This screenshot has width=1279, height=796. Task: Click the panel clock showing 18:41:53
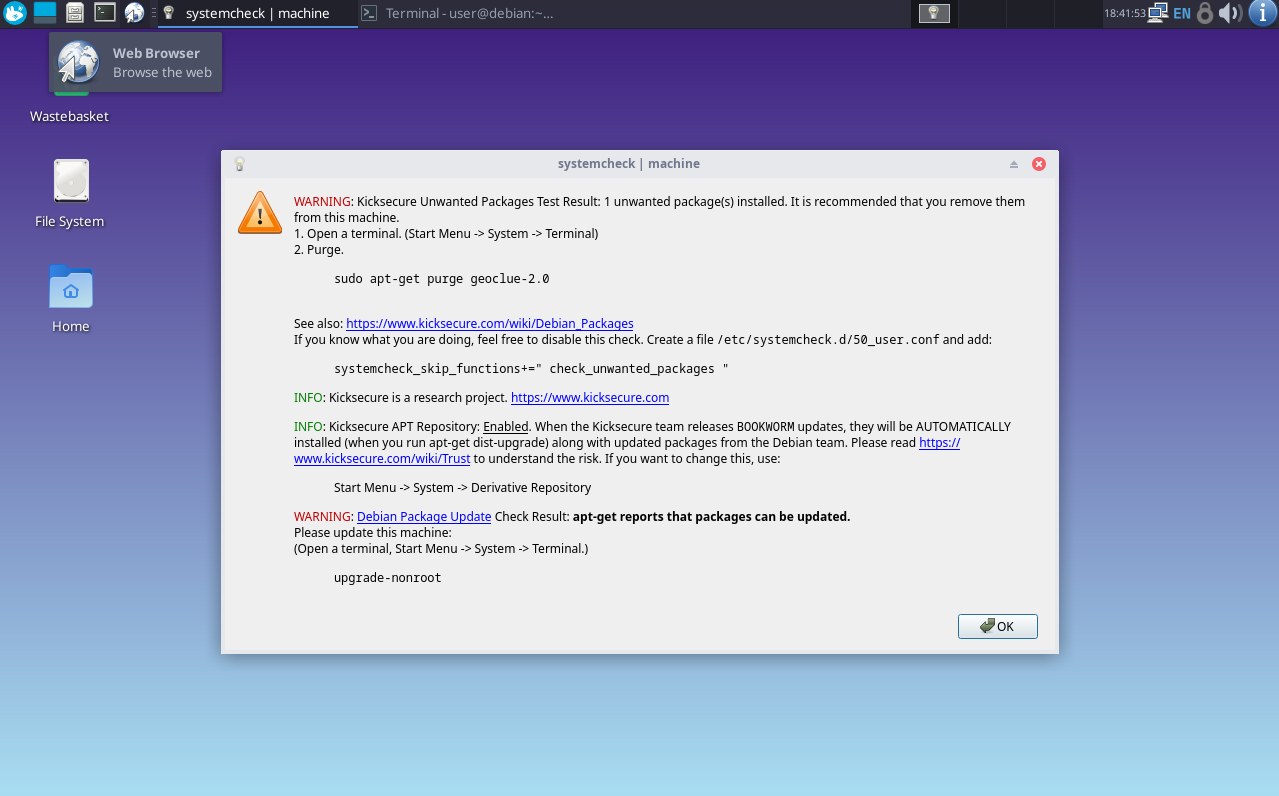click(x=1124, y=14)
